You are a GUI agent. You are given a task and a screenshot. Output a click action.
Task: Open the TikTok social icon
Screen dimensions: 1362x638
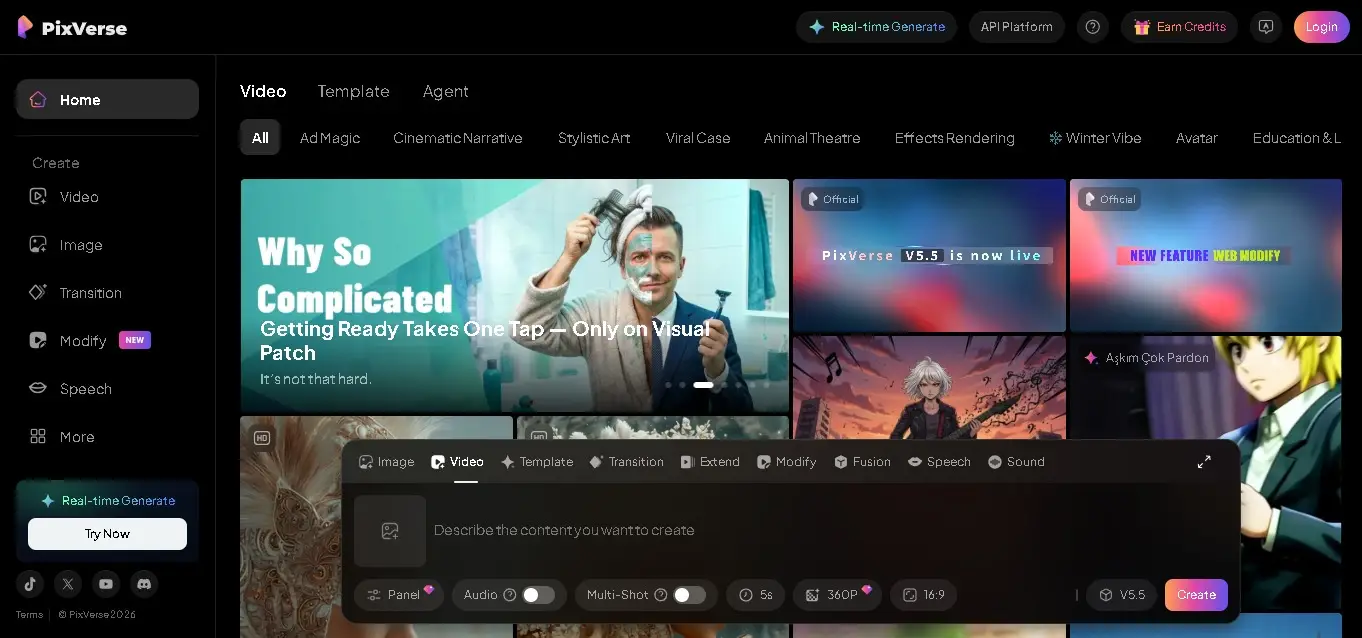point(30,584)
